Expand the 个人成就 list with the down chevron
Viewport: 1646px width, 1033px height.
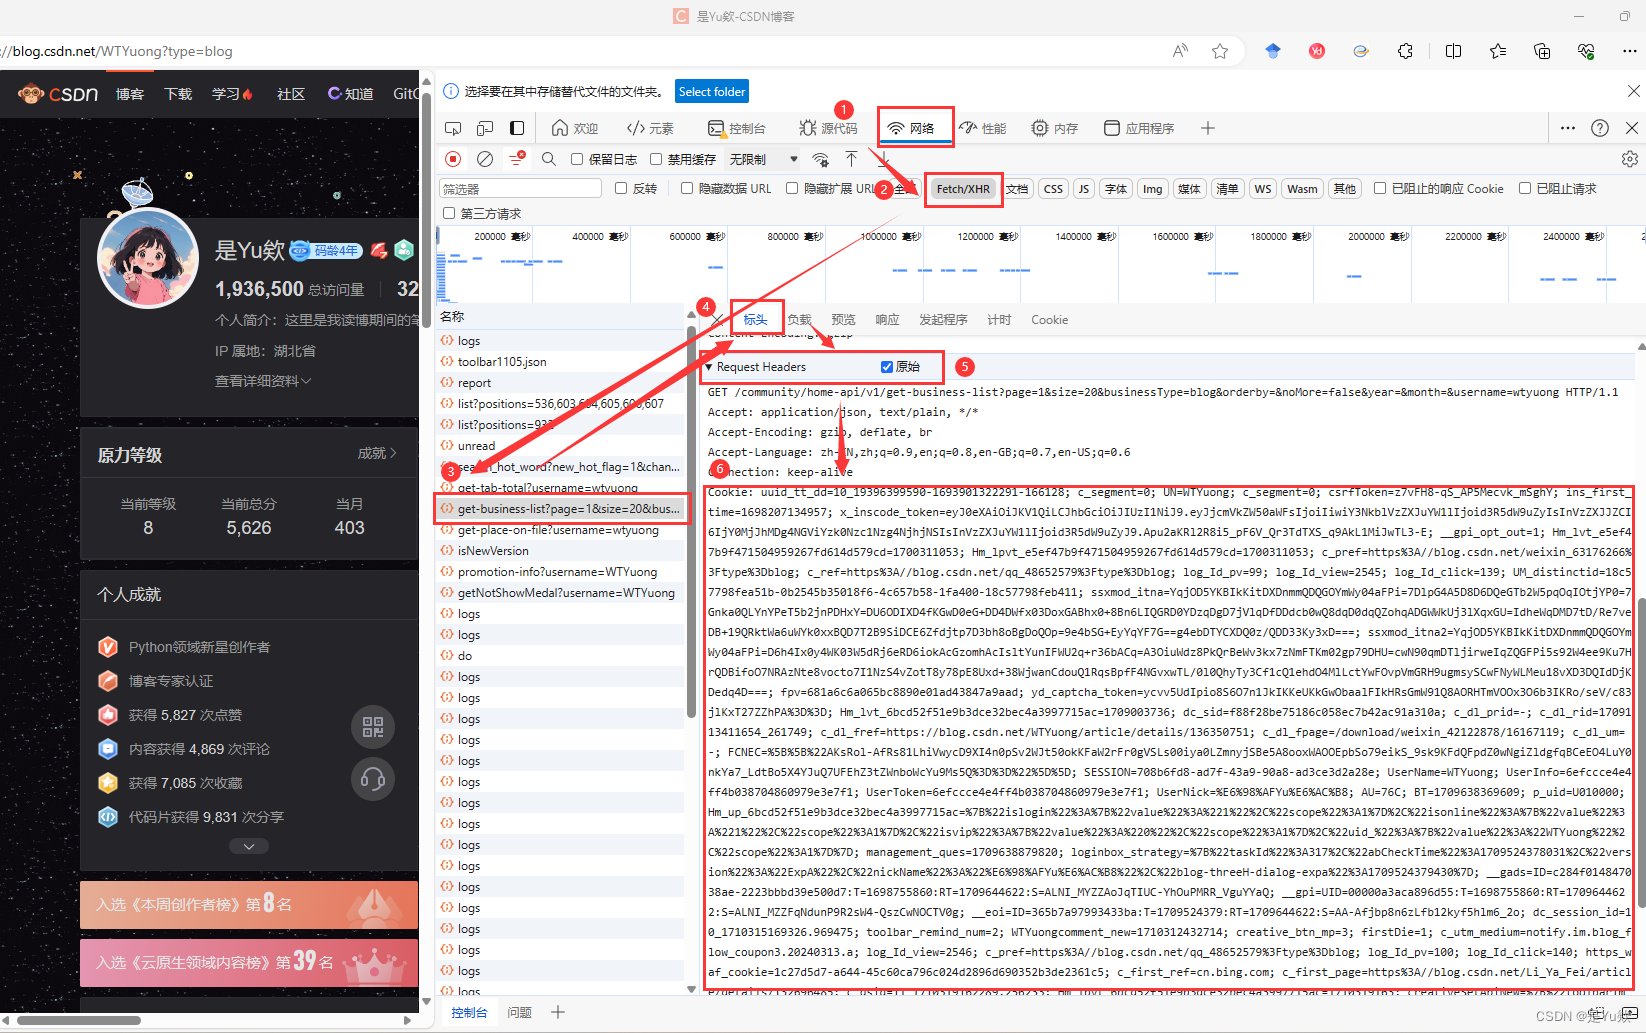[x=249, y=846]
